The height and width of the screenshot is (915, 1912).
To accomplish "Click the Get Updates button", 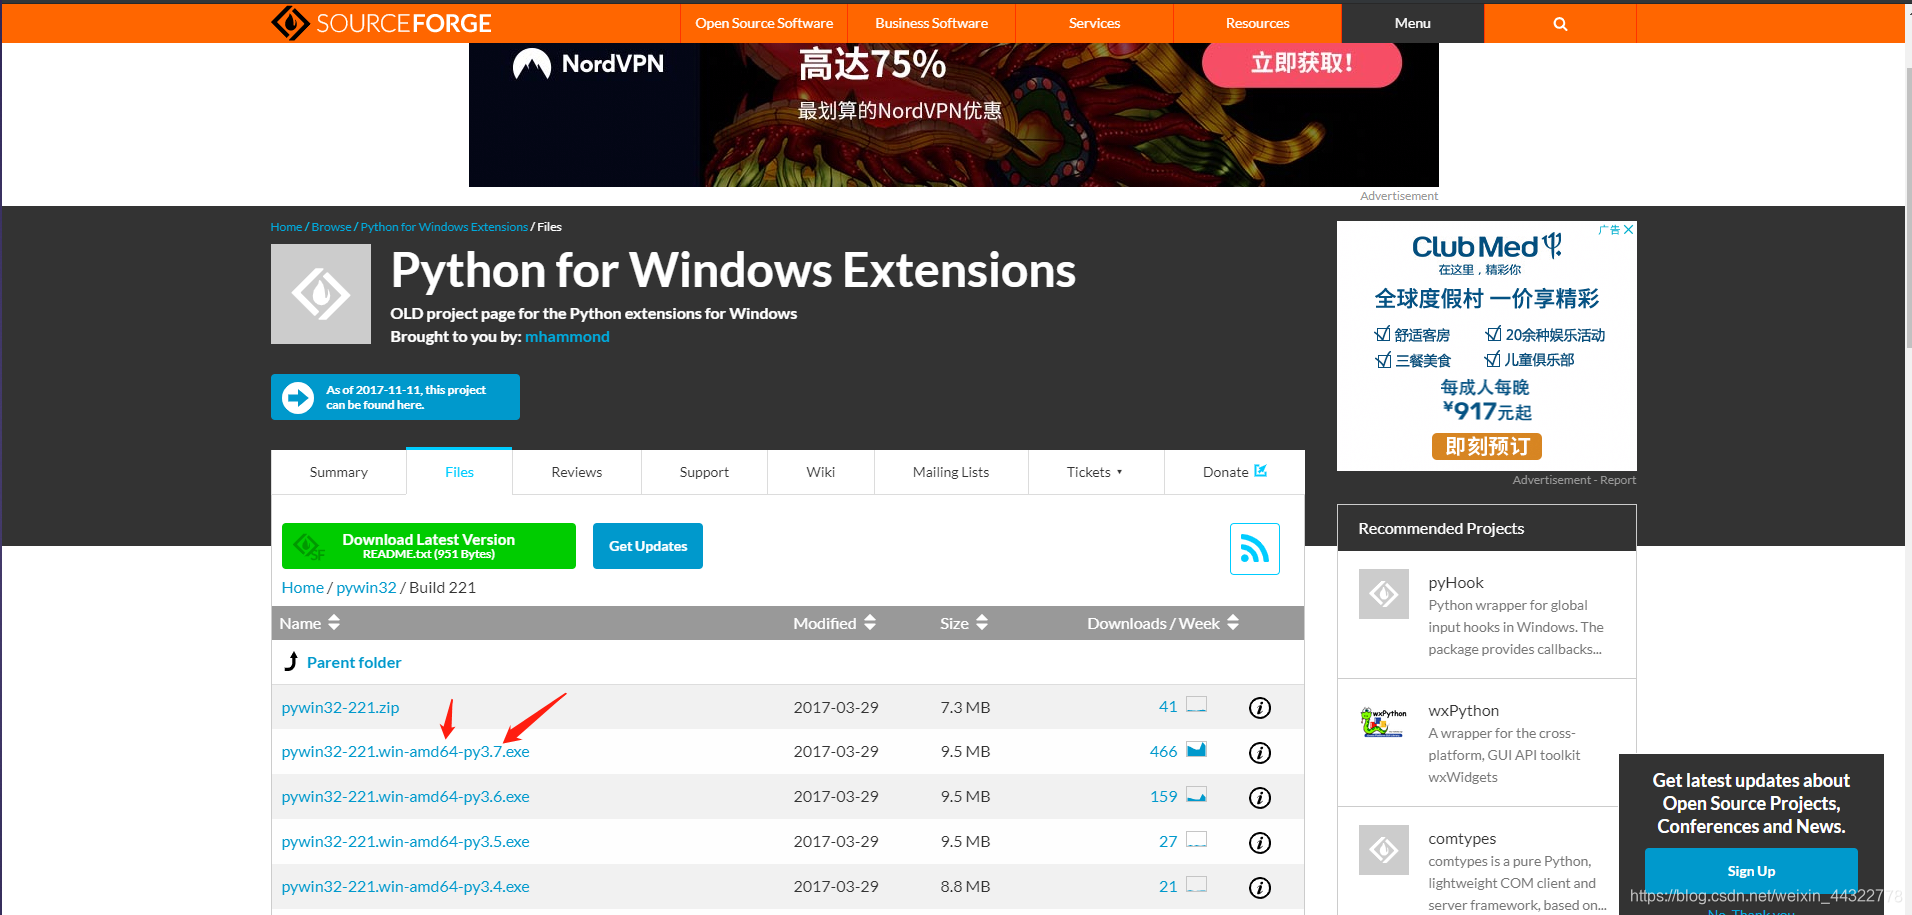I will (x=647, y=545).
